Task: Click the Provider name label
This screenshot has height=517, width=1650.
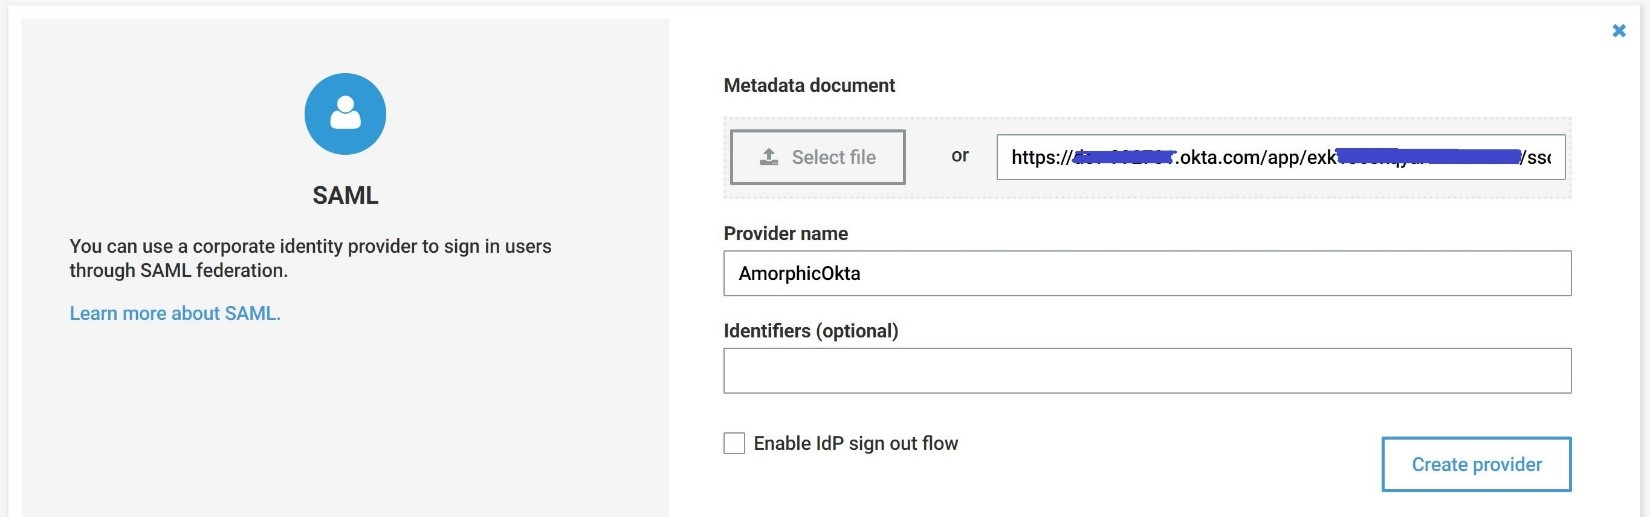Action: tap(785, 234)
